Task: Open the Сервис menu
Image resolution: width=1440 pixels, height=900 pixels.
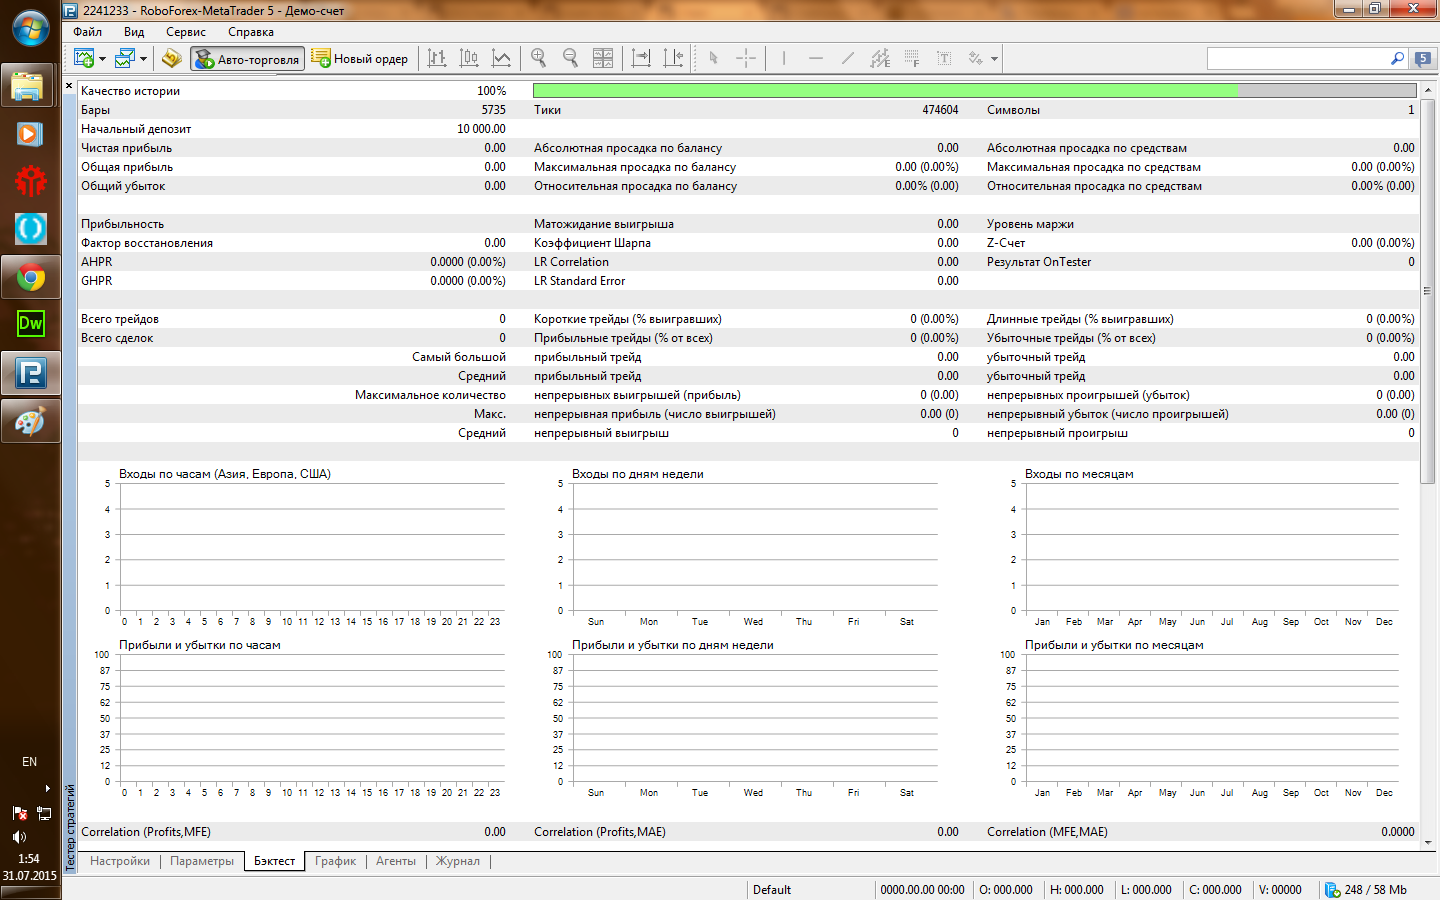Action: click(186, 32)
